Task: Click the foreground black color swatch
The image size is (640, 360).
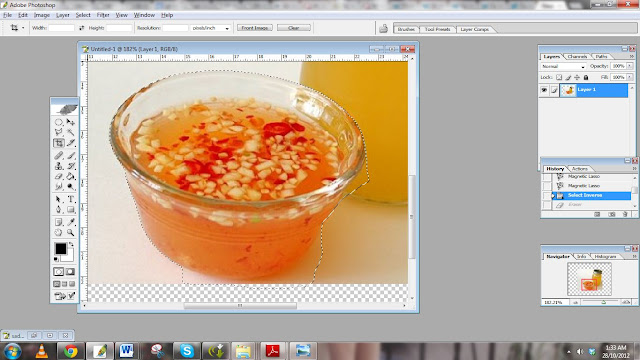Action: 60,248
